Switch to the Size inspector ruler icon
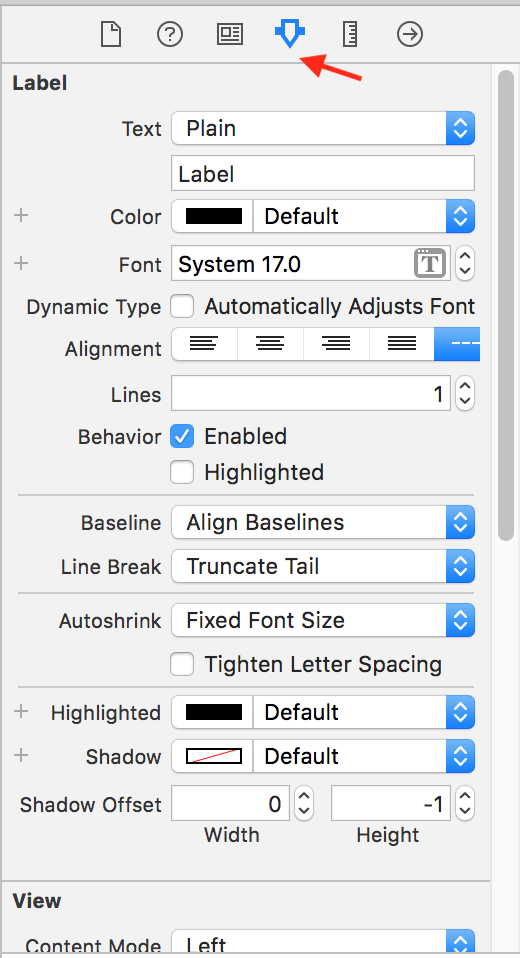The width and height of the screenshot is (520, 958). tap(350, 34)
